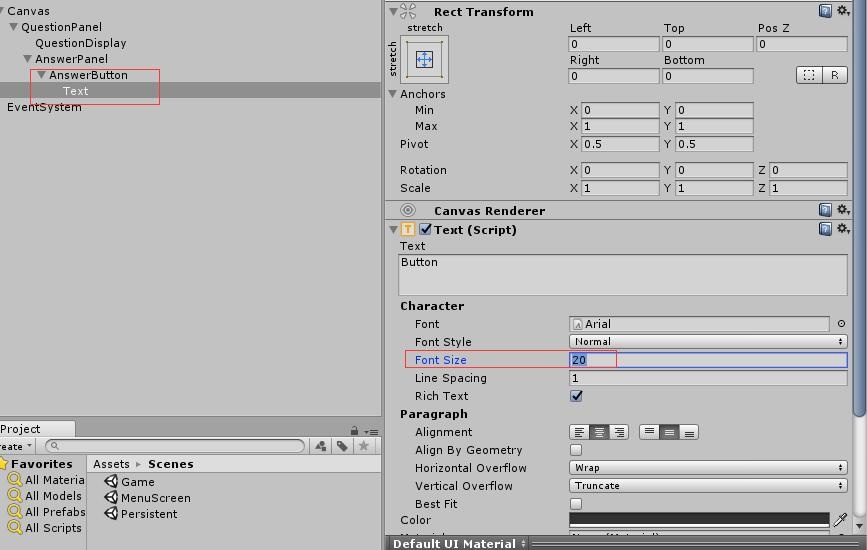
Task: Collapse the Rect Transform component
Action: coord(393,11)
